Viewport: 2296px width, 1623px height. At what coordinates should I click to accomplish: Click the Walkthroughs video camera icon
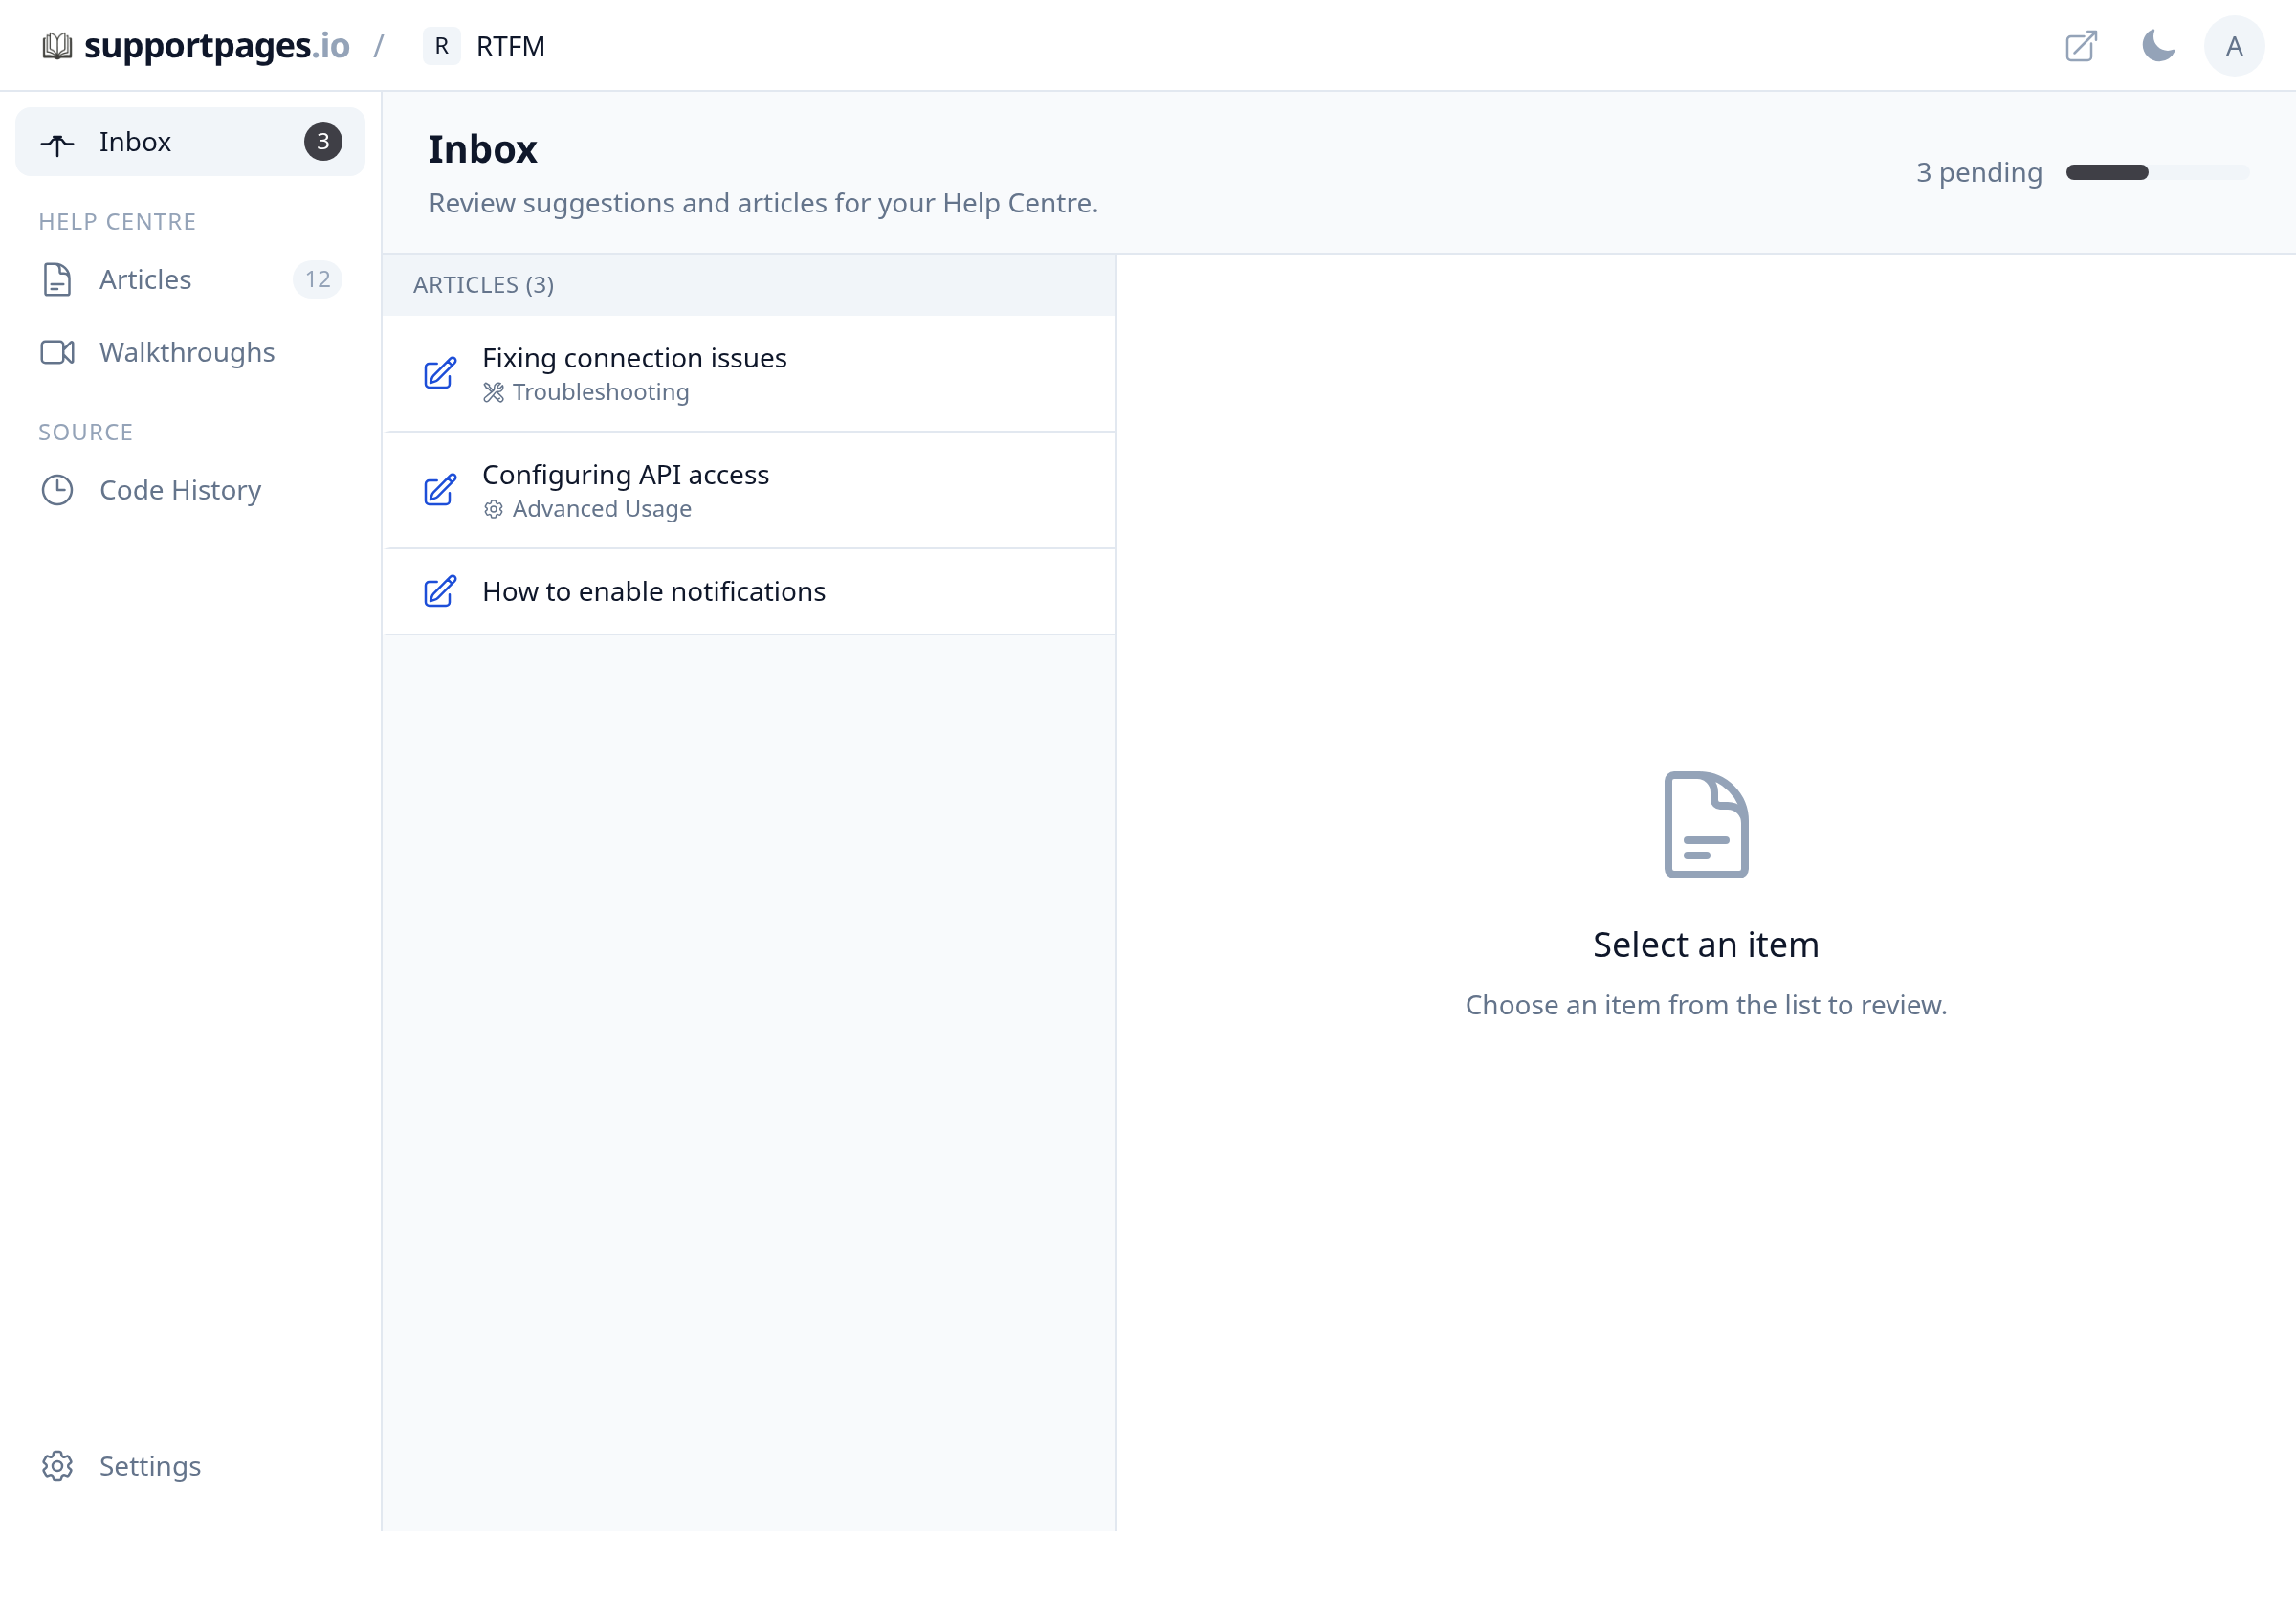tap(57, 353)
